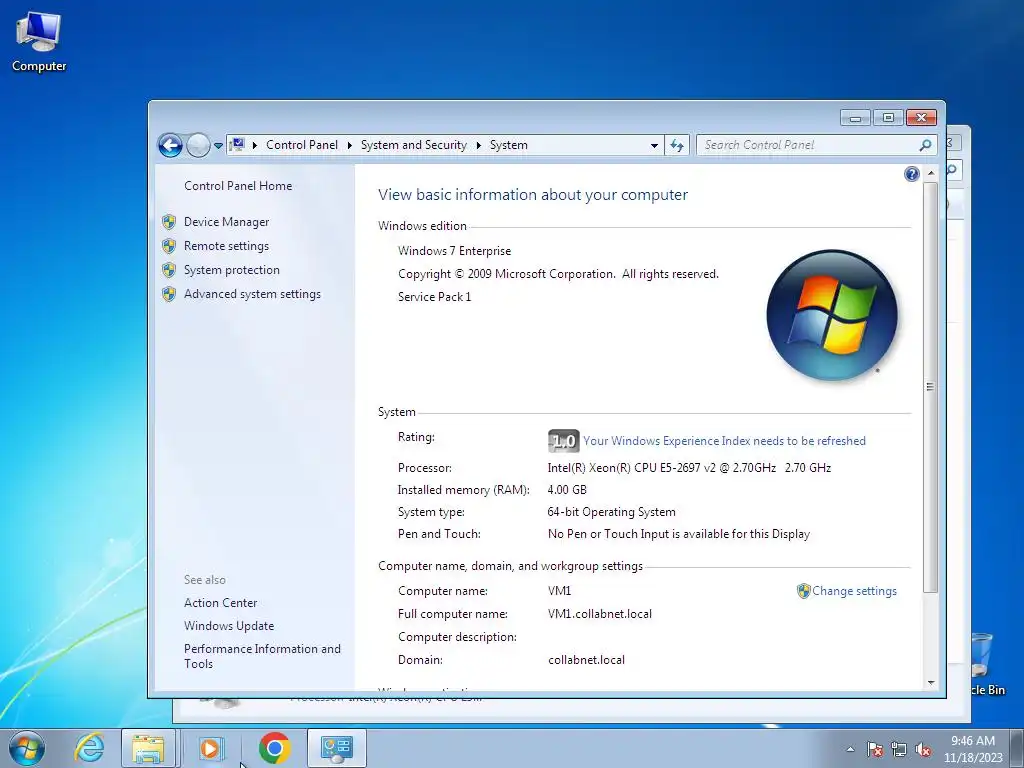Open Remote settings
Image resolution: width=1024 pixels, height=768 pixels.
(226, 246)
